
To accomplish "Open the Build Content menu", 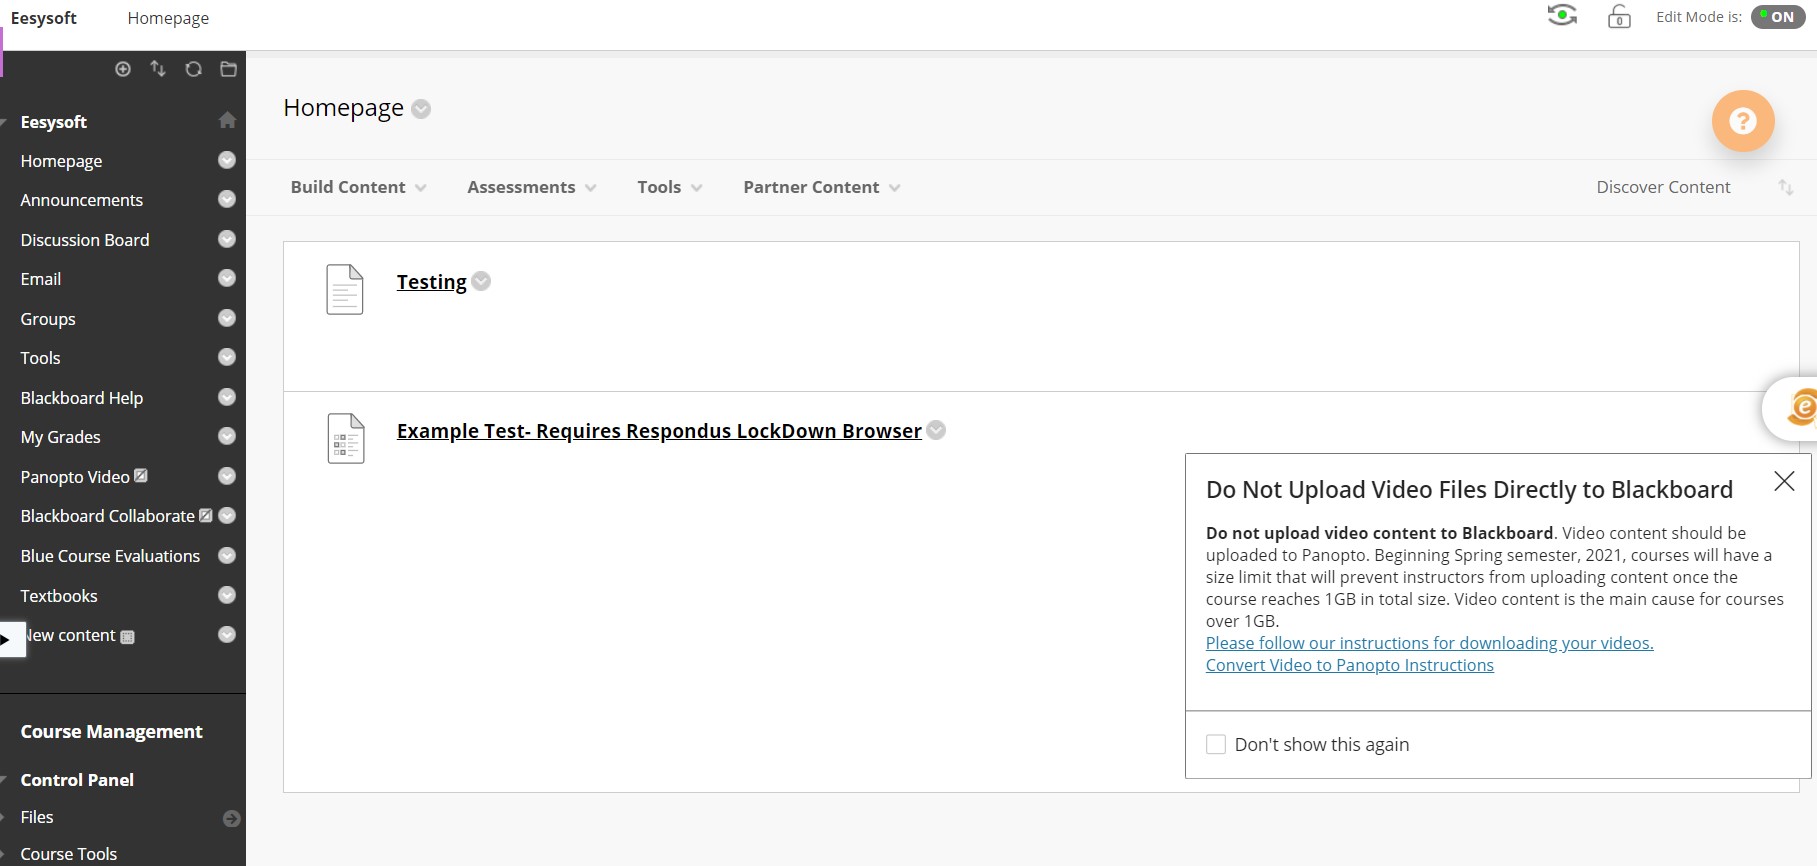I will coord(358,187).
